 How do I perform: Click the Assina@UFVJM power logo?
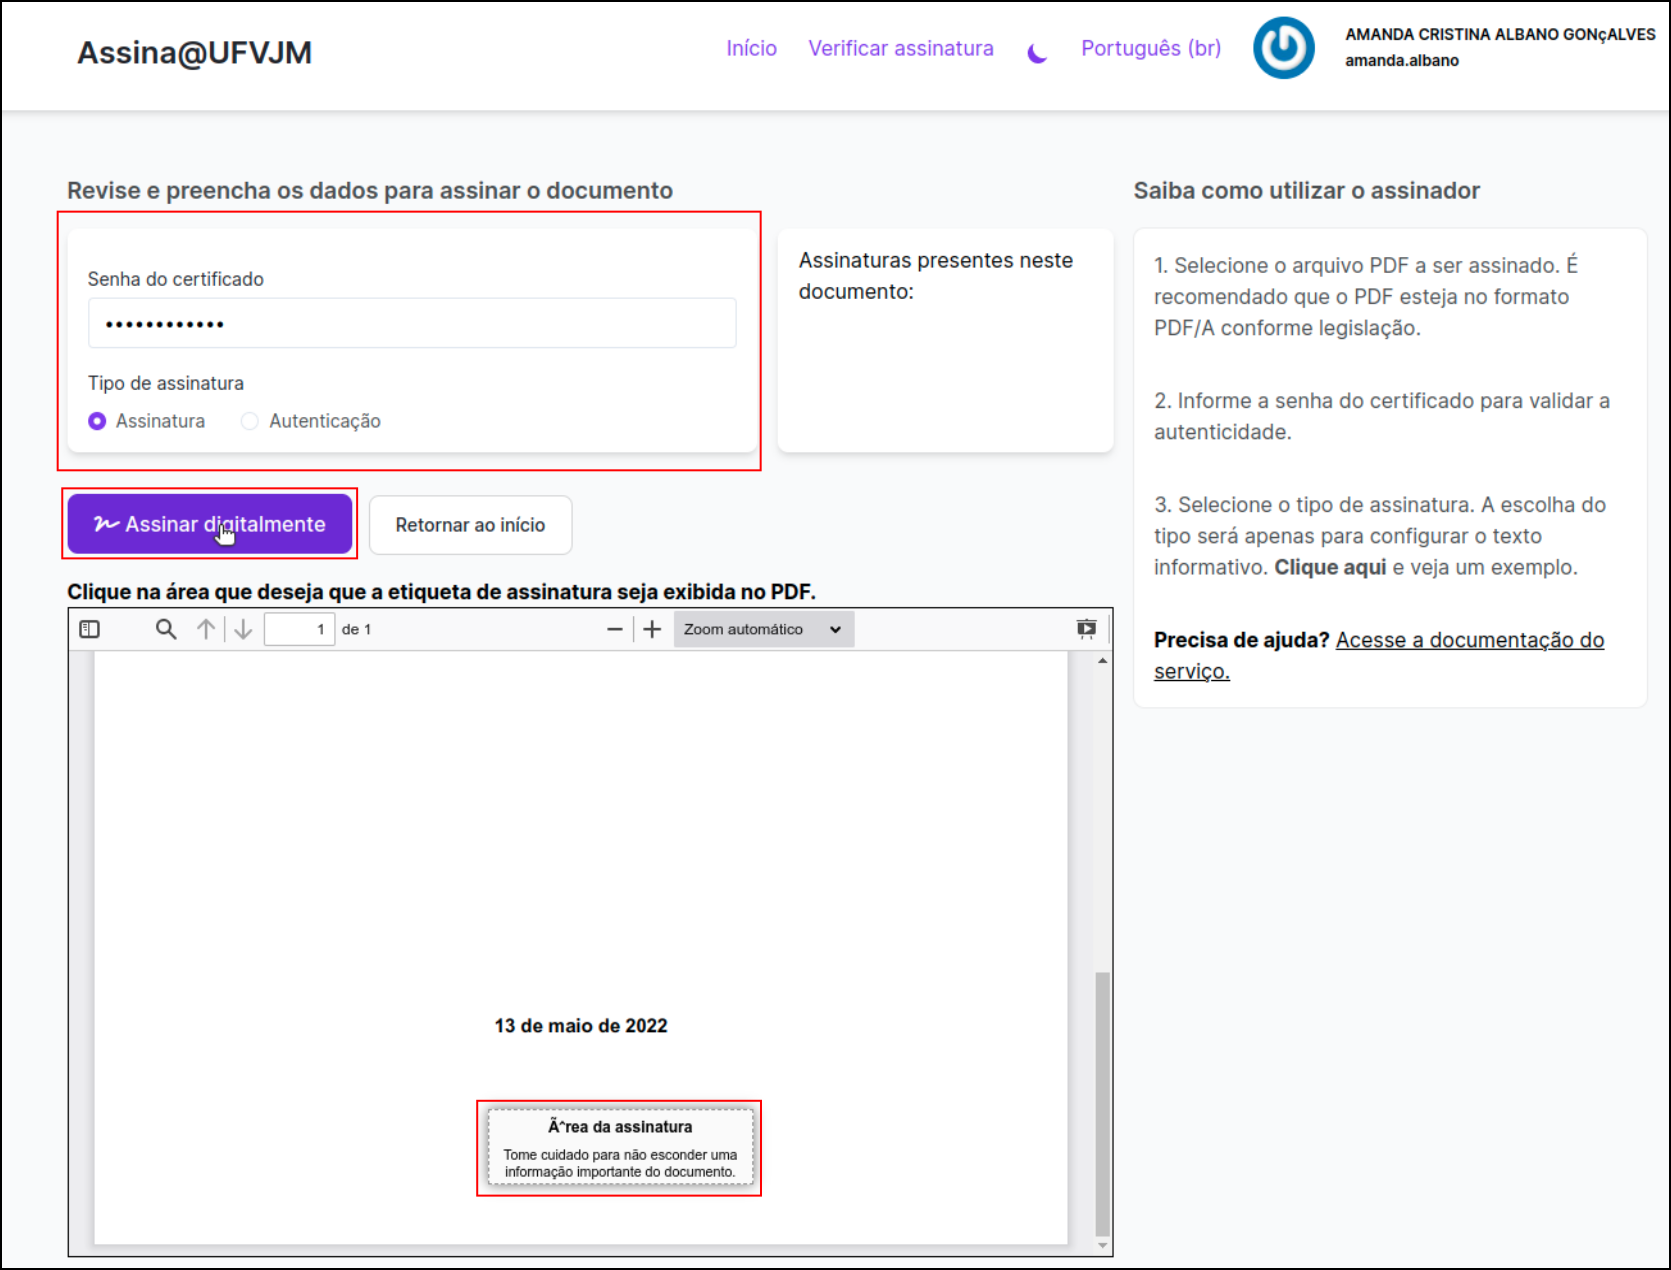coord(1283,47)
